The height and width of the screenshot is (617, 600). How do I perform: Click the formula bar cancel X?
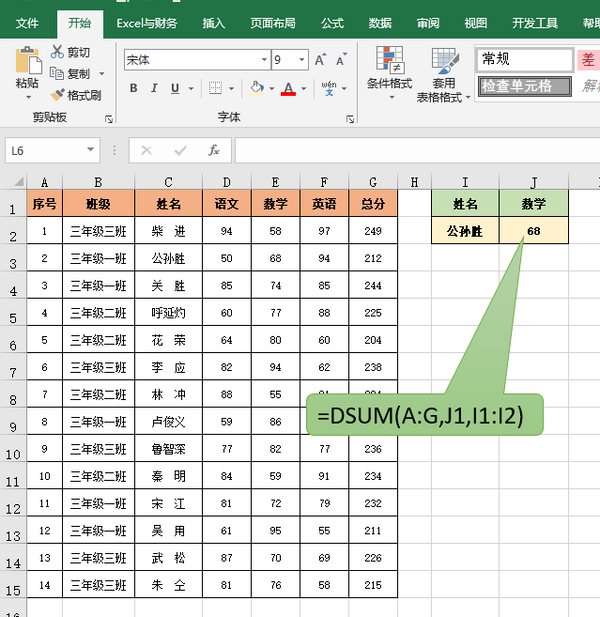point(146,150)
